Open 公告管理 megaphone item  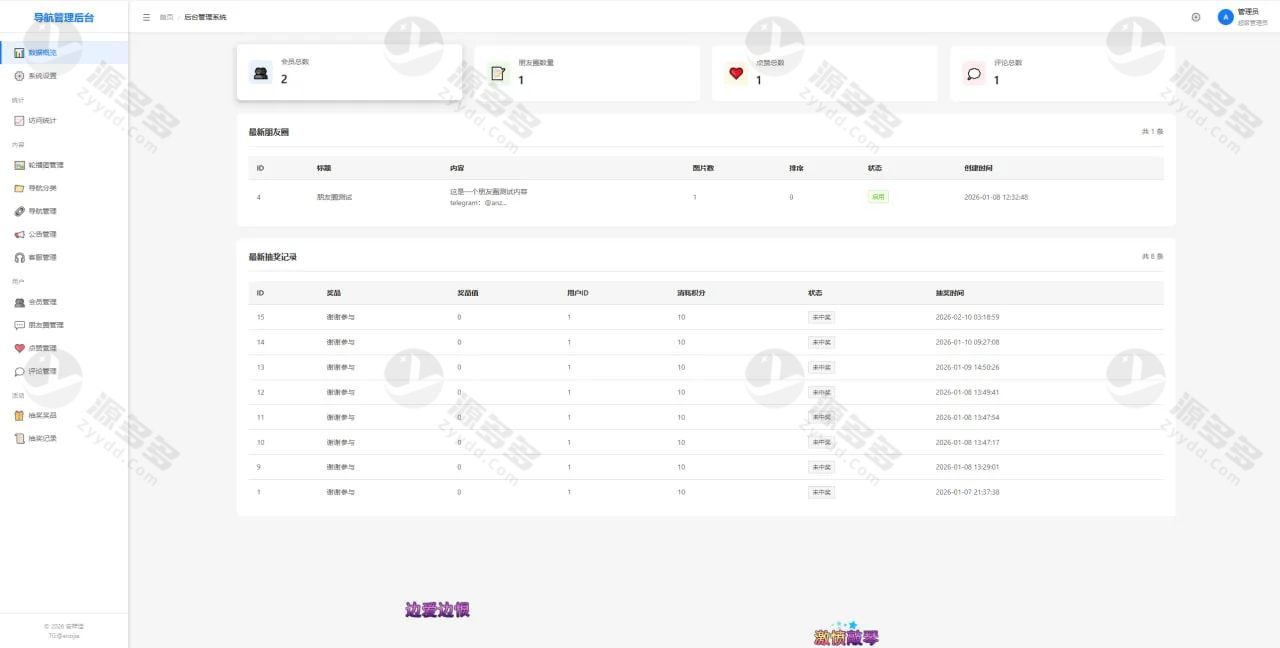42,235
